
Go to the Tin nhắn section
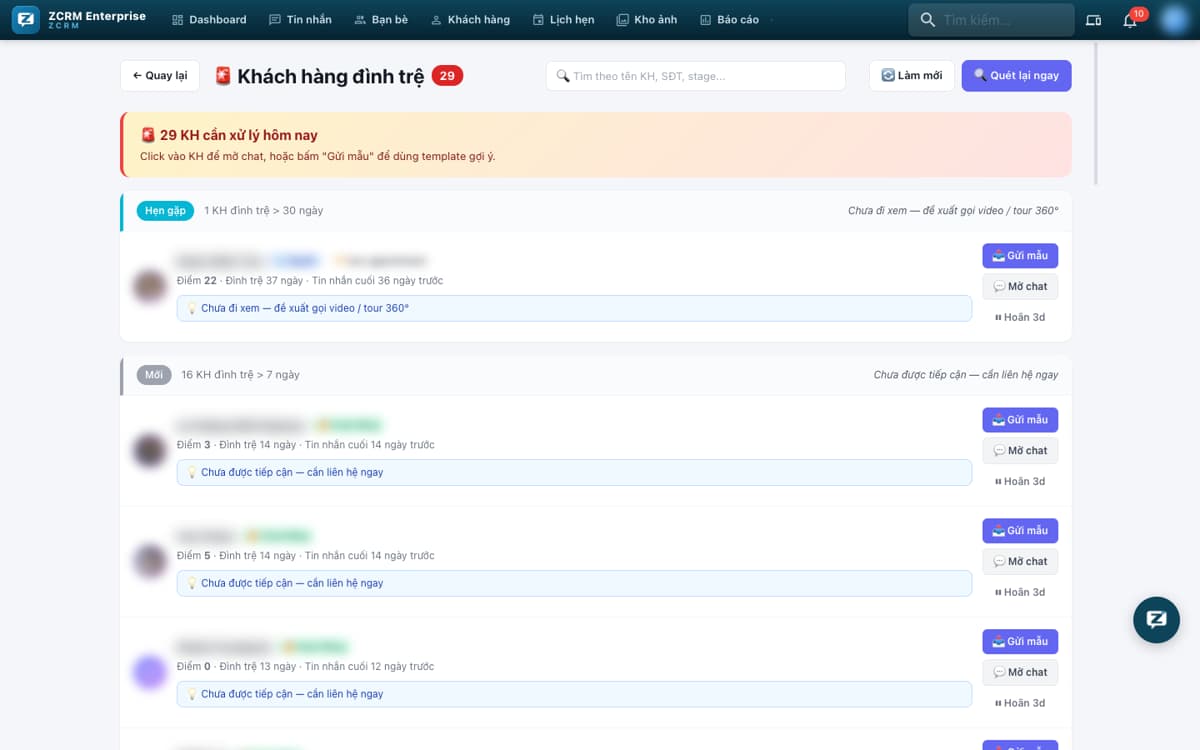(x=300, y=19)
